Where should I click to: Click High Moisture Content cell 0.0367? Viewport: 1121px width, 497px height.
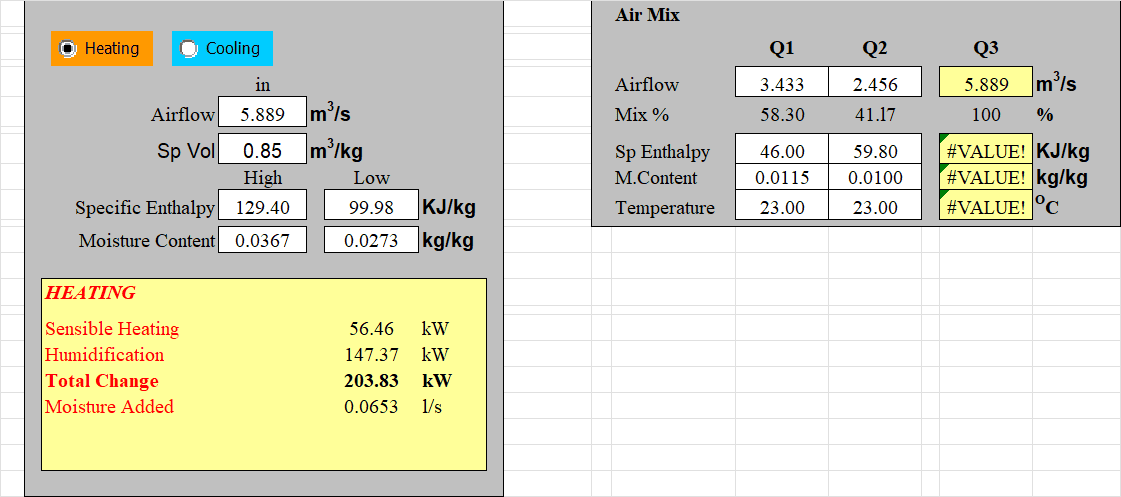click(262, 241)
